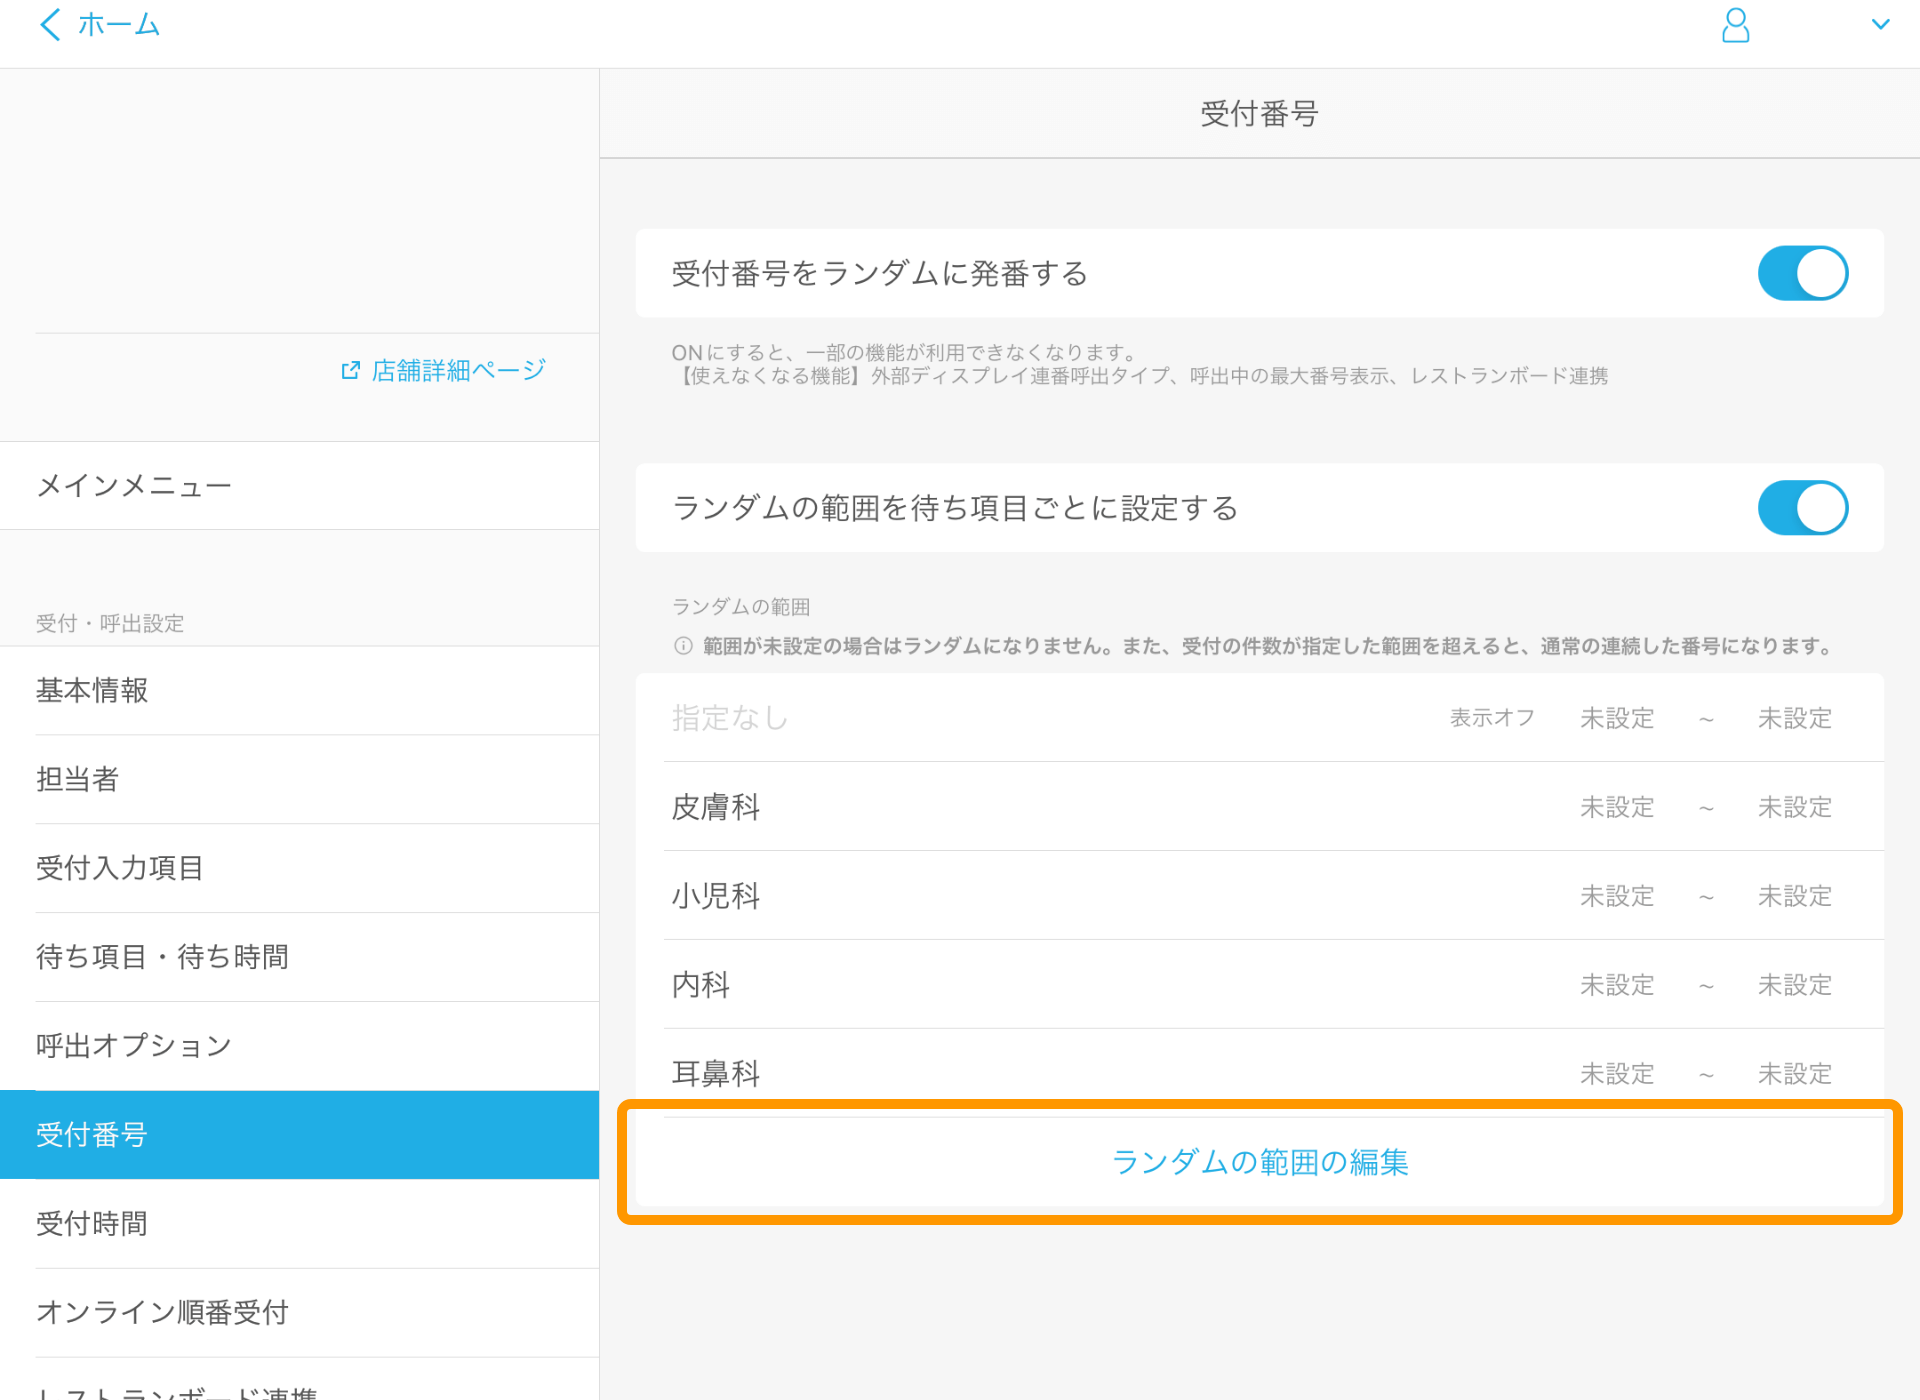Click 皮膚科 end value 未設定

[1795, 807]
